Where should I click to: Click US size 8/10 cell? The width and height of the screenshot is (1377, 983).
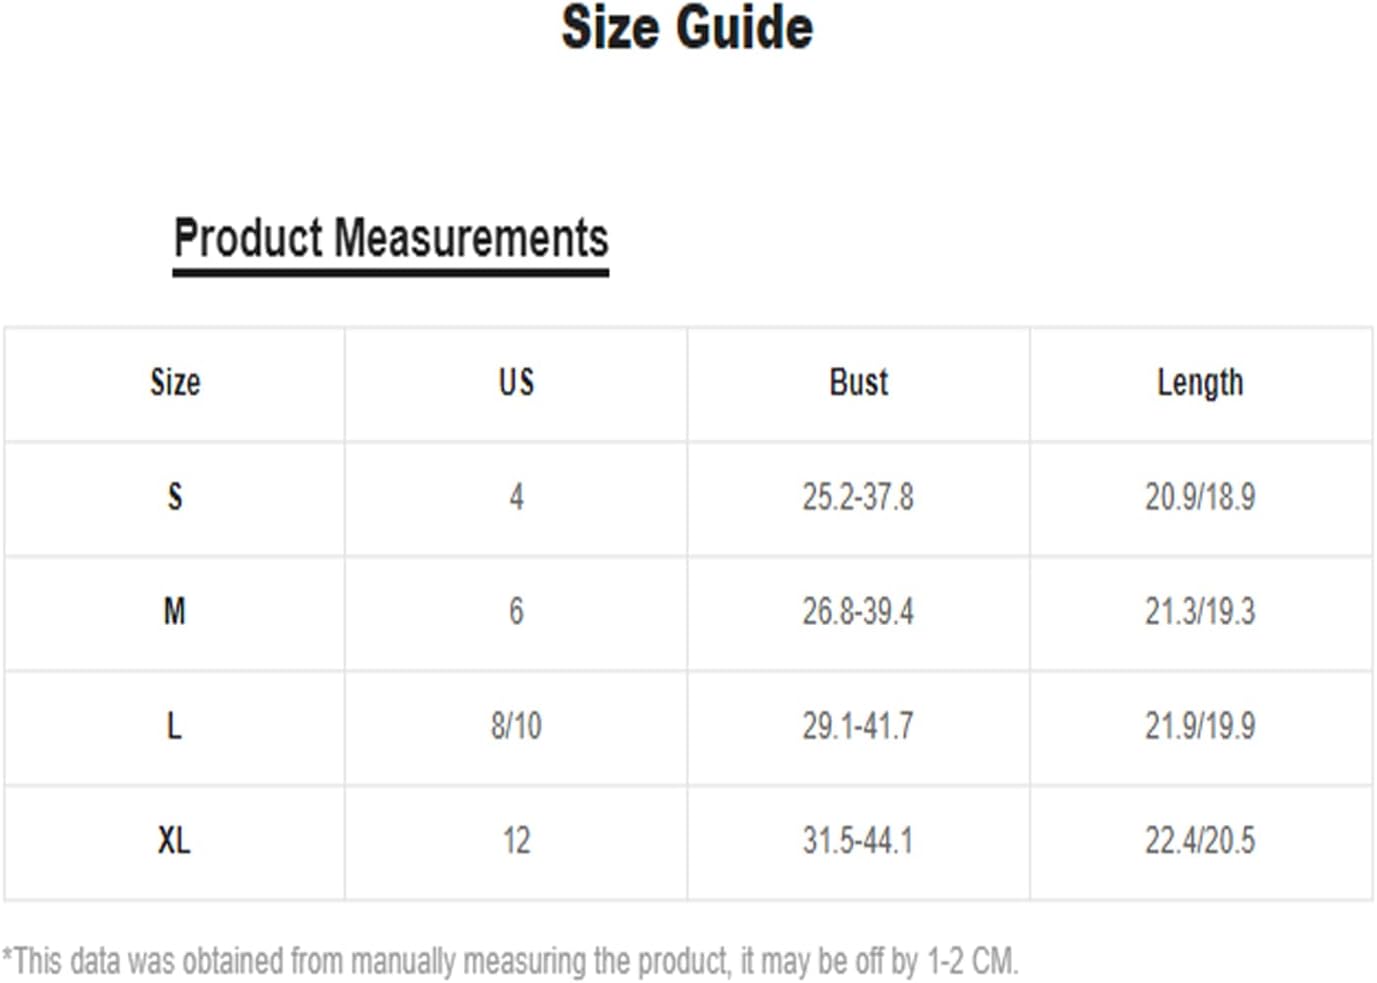pos(517,726)
